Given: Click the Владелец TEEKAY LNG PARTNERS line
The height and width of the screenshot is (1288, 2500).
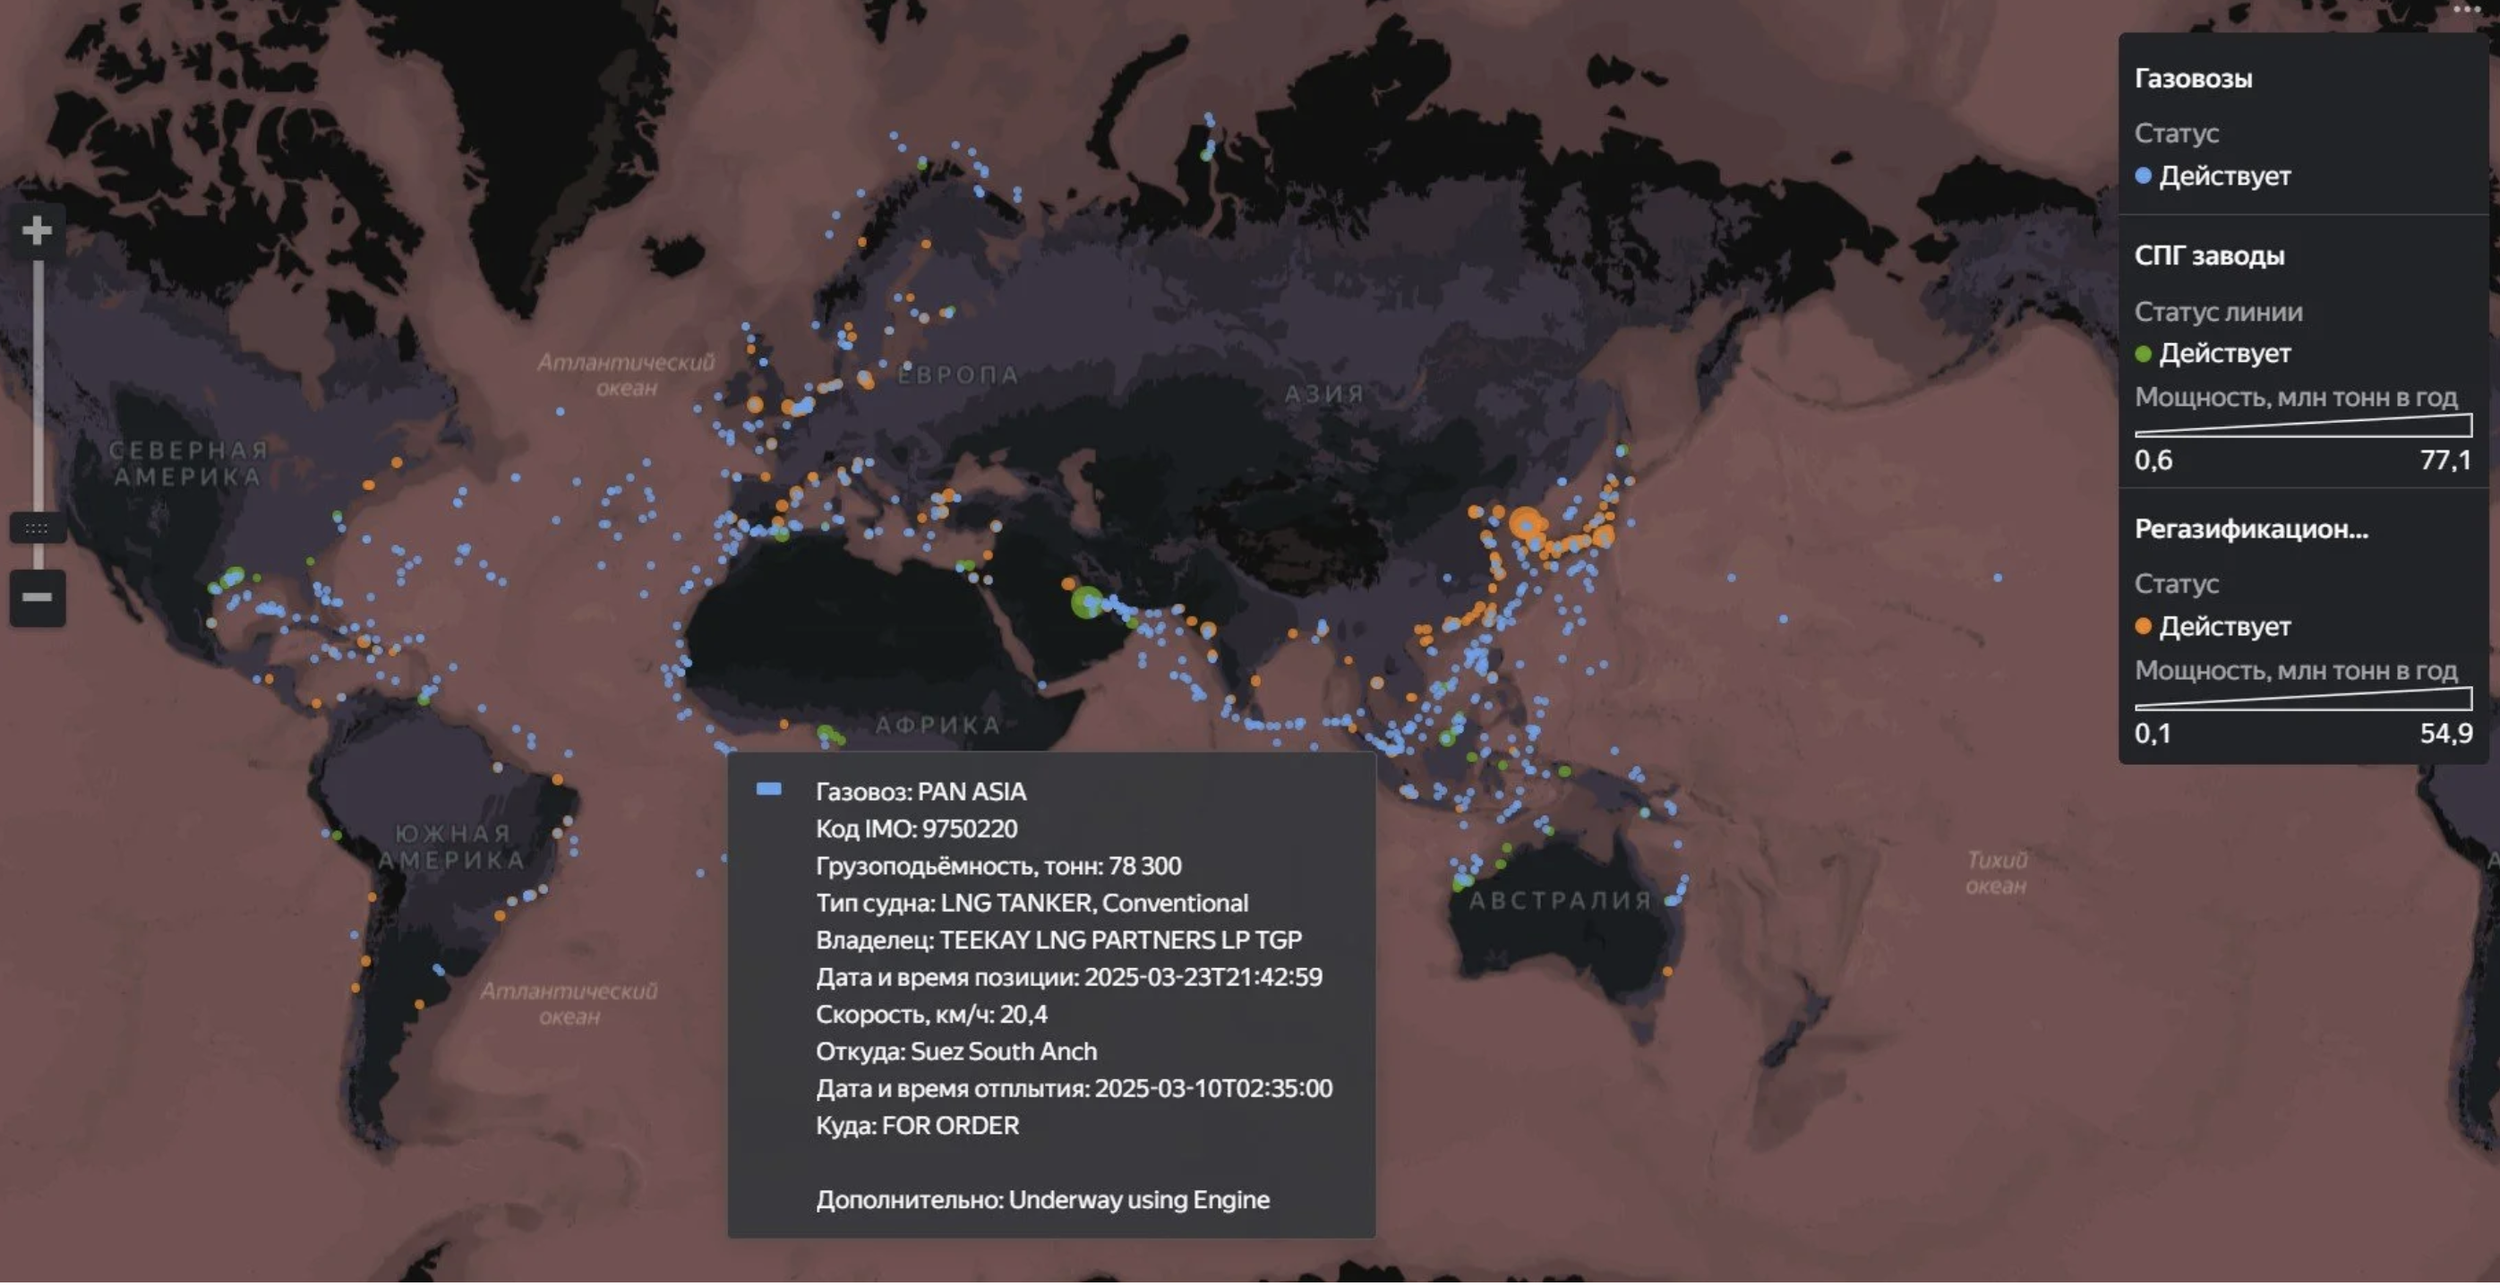Looking at the screenshot, I should pyautogui.click(x=1059, y=940).
